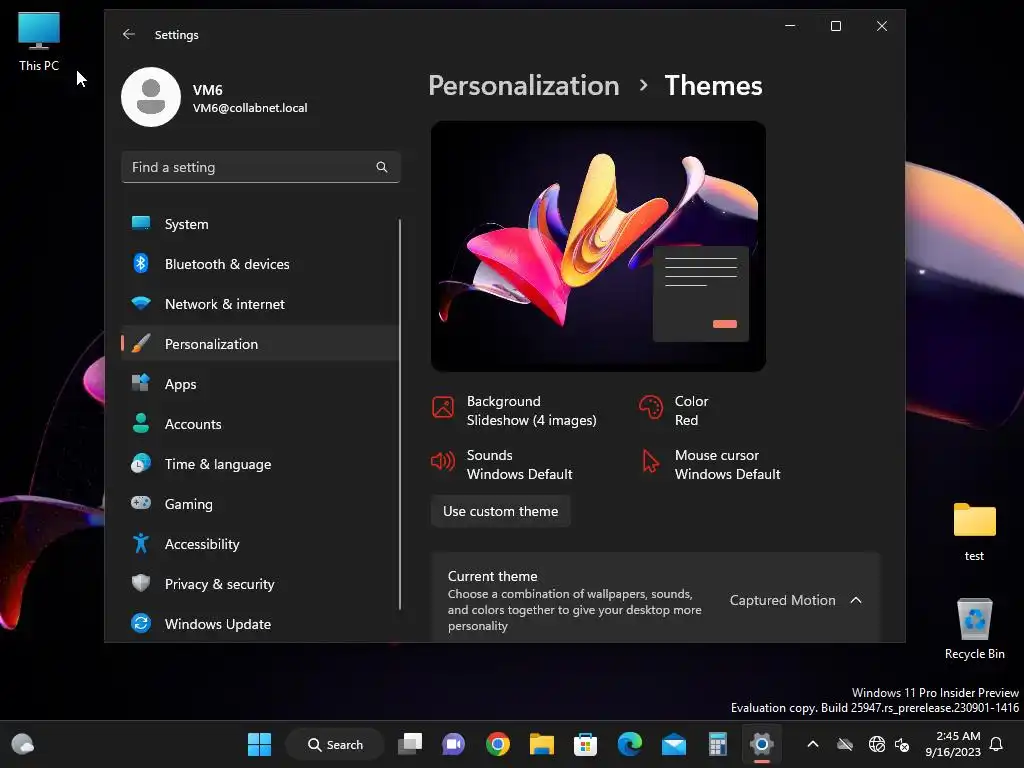This screenshot has width=1024, height=768.
Task: Launch the Teams Chat taskbar icon
Action: [x=454, y=744]
